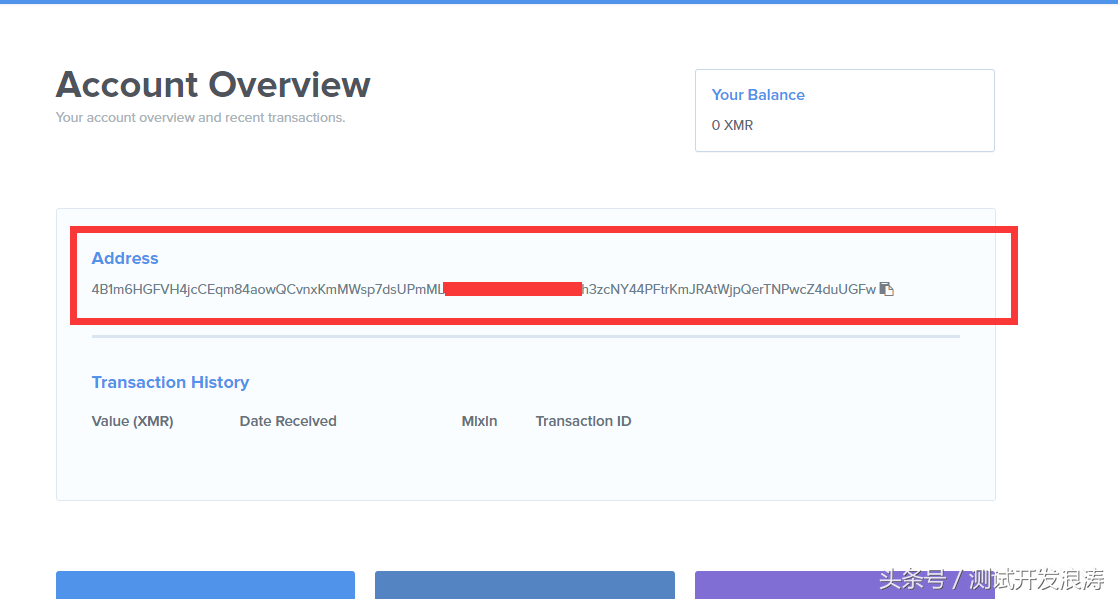The image size is (1118, 599).
Task: Click the light-blue button at bottom left
Action: coord(205,585)
